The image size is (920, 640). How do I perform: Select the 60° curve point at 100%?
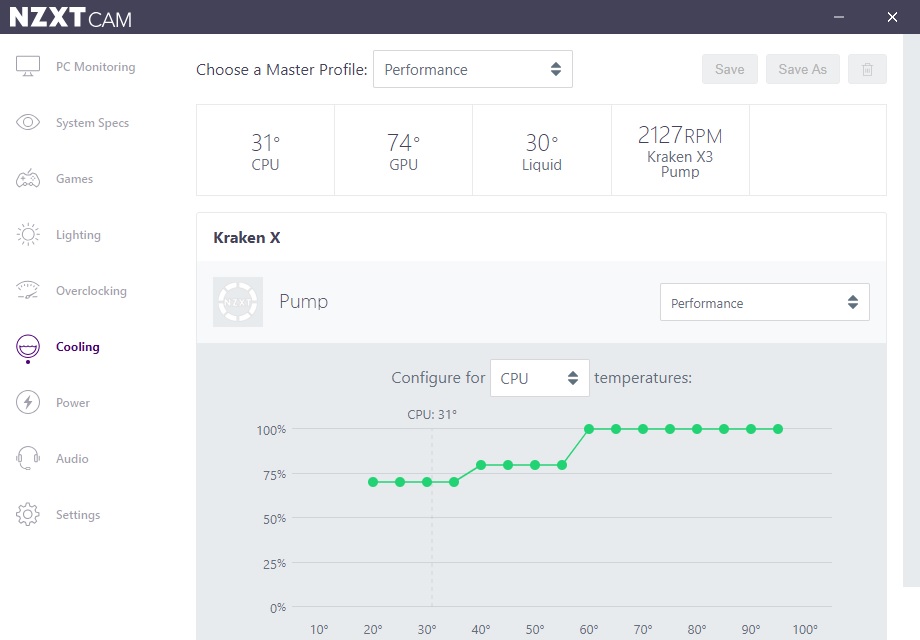pyautogui.click(x=589, y=429)
